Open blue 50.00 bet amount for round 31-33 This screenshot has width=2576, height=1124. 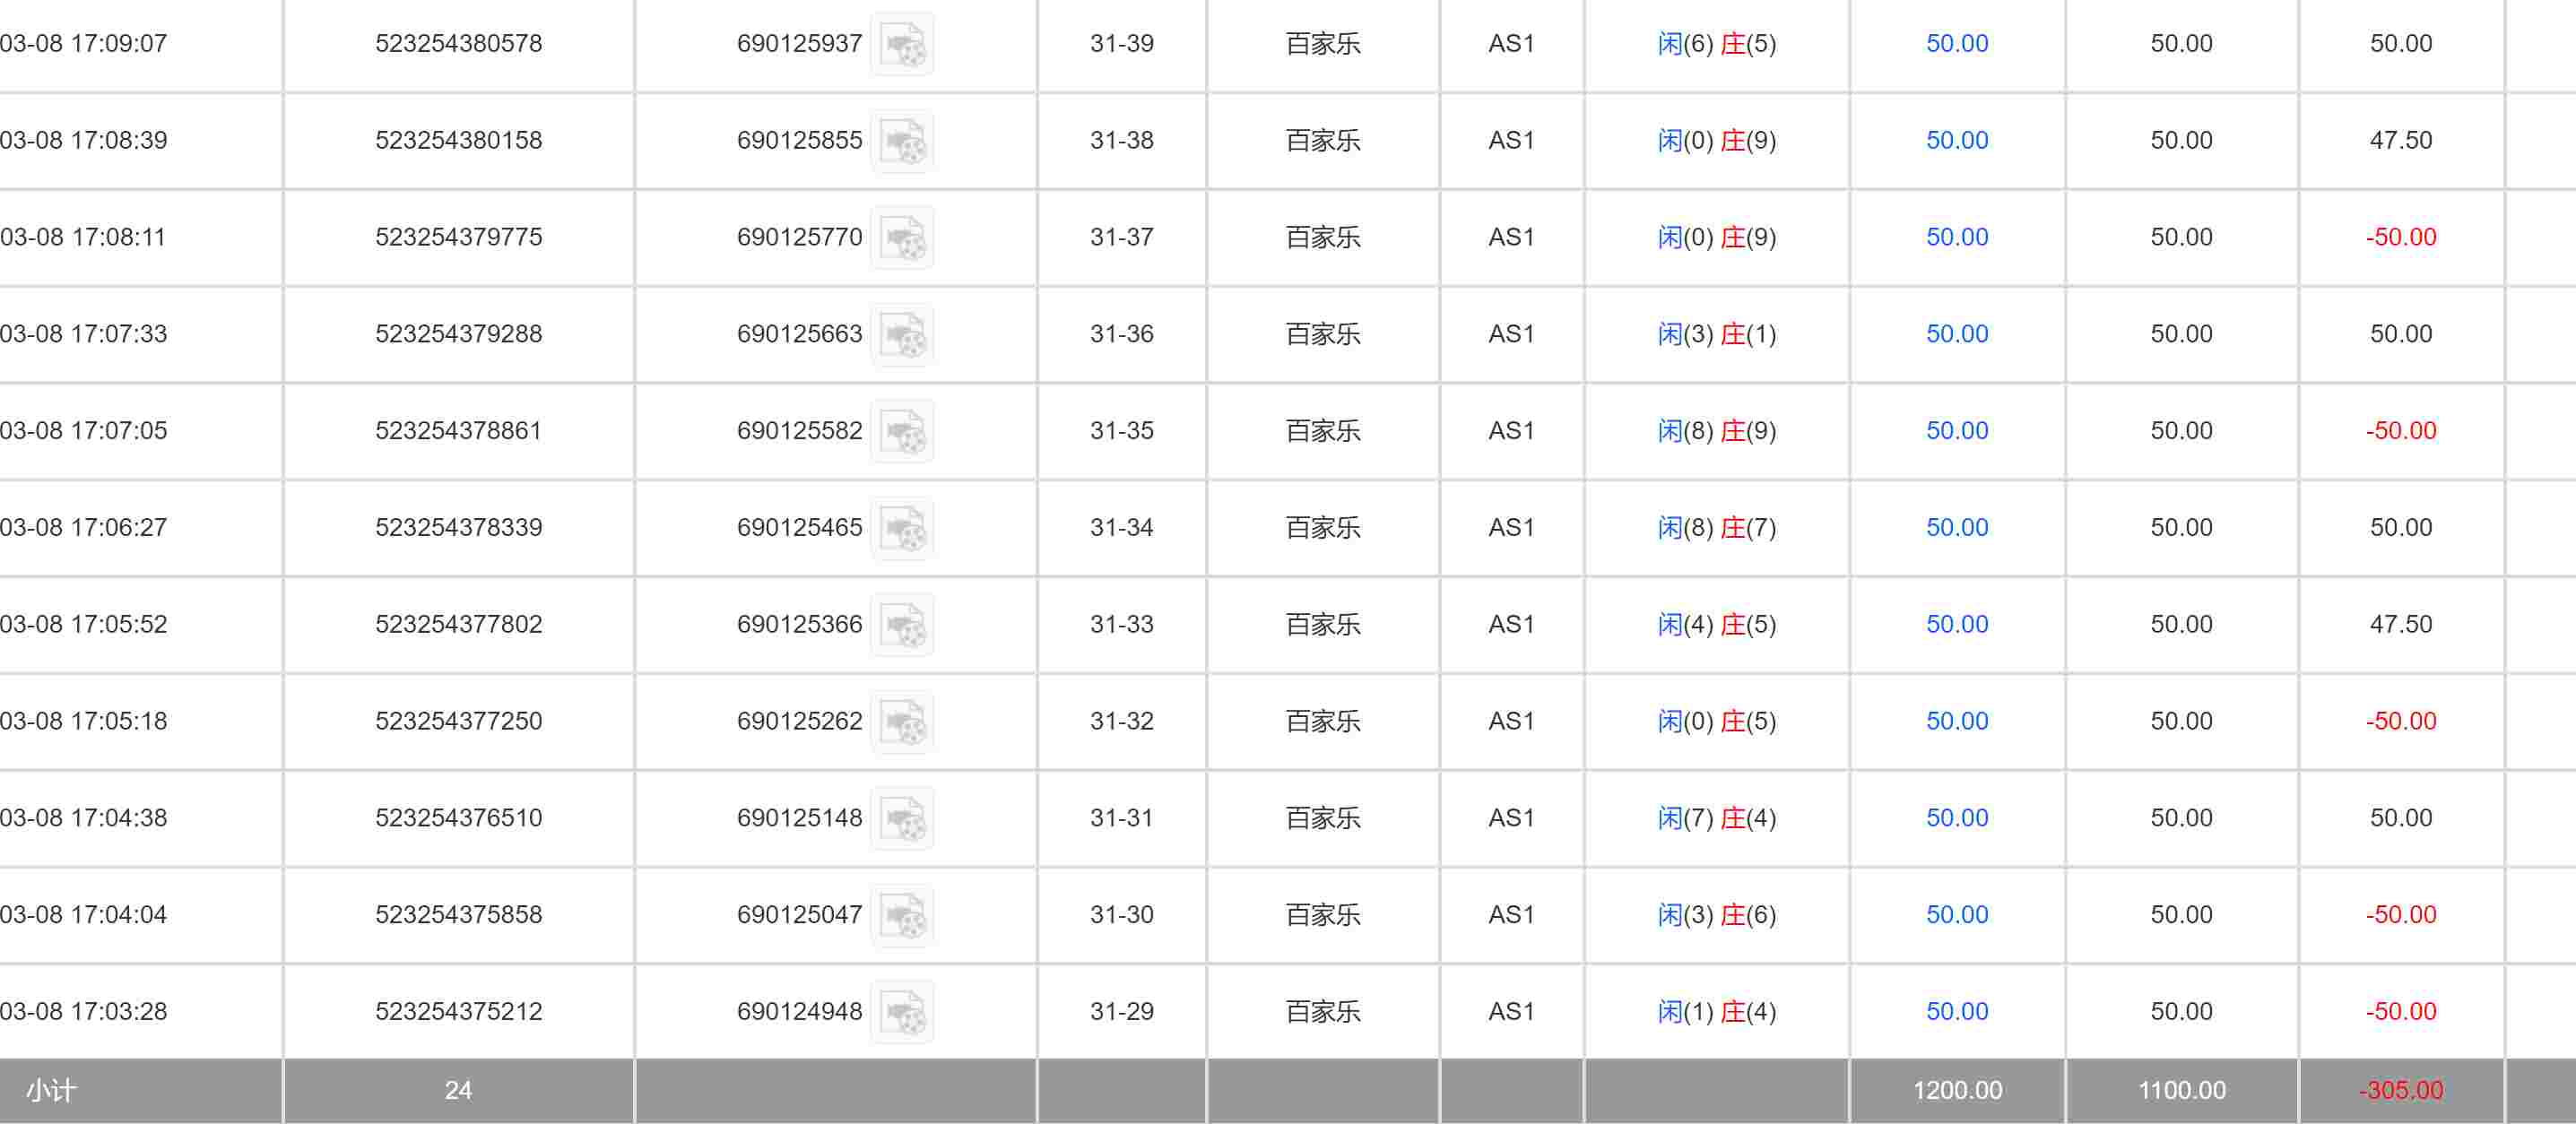1956,625
